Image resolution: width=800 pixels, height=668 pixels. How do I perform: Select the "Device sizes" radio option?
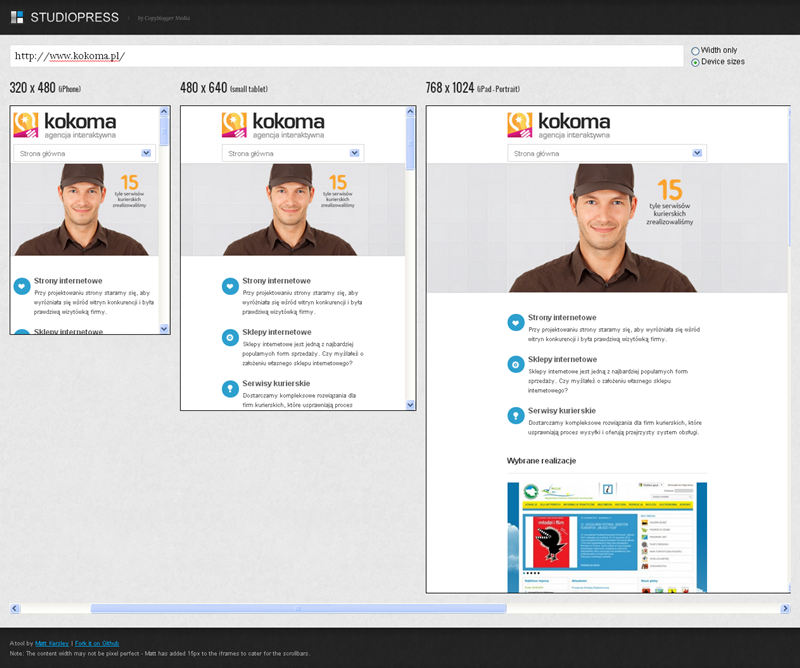(x=695, y=62)
